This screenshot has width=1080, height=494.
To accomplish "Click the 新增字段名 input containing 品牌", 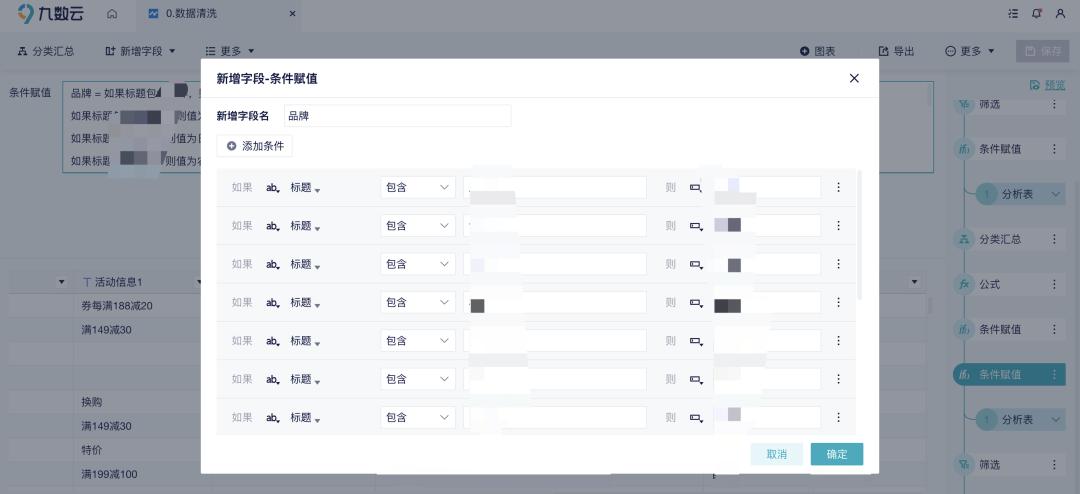I will coord(397,116).
